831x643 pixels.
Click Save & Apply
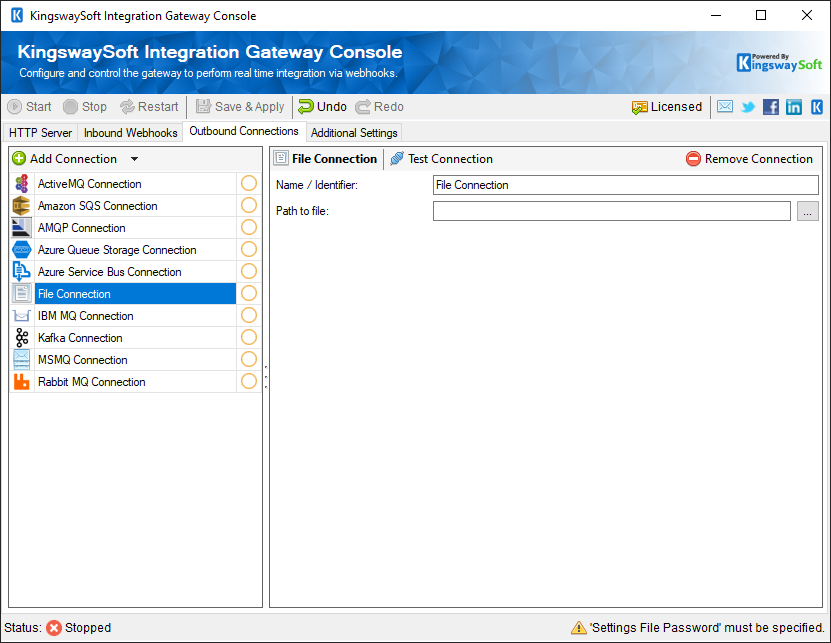[240, 107]
